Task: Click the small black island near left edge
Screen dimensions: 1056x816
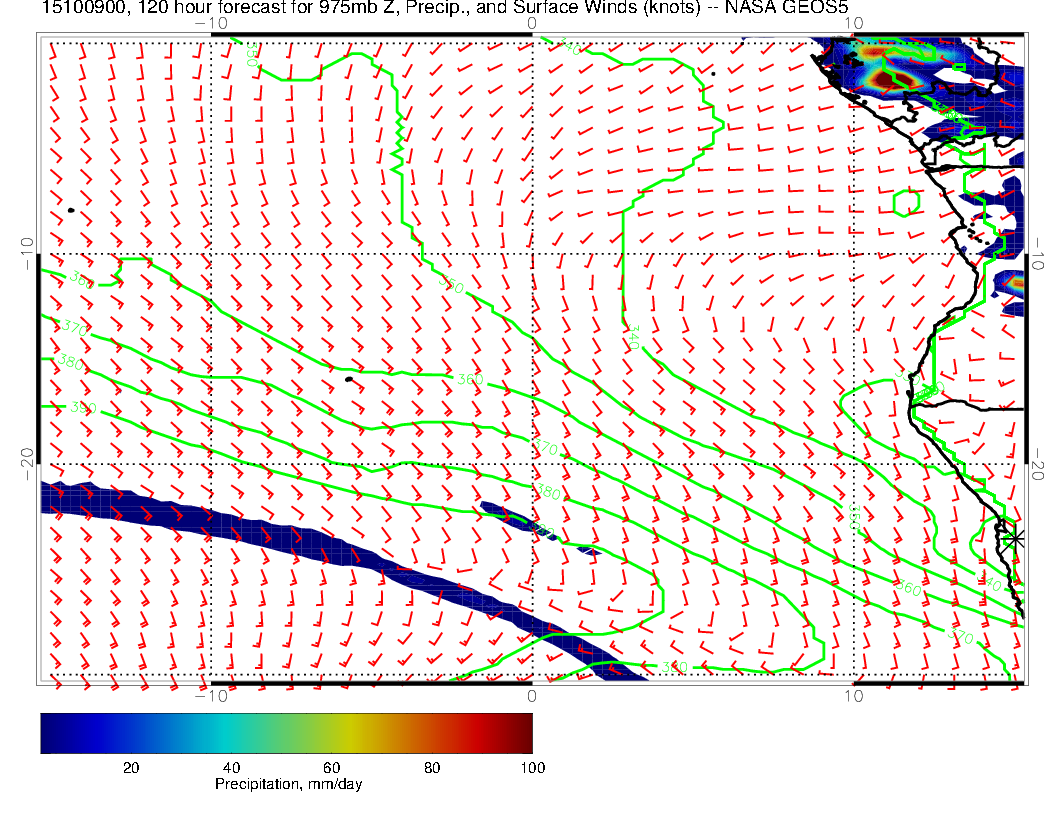Action: (x=71, y=210)
